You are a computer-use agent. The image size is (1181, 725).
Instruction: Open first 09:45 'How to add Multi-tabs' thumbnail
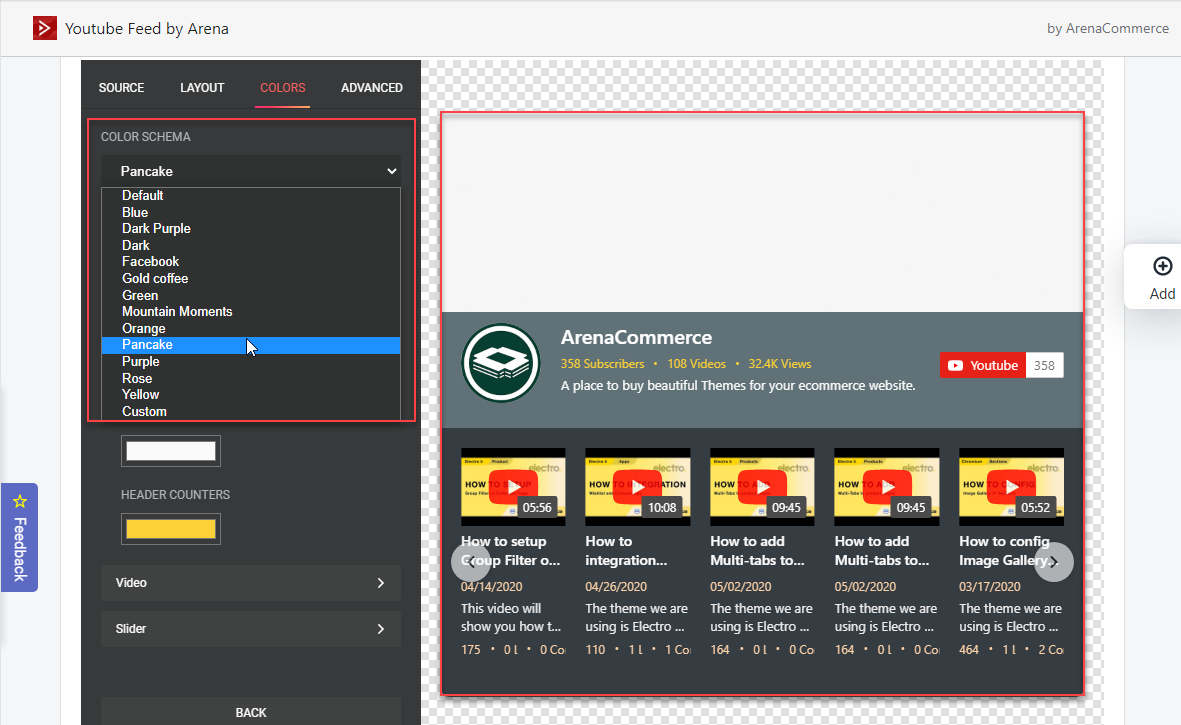[762, 486]
